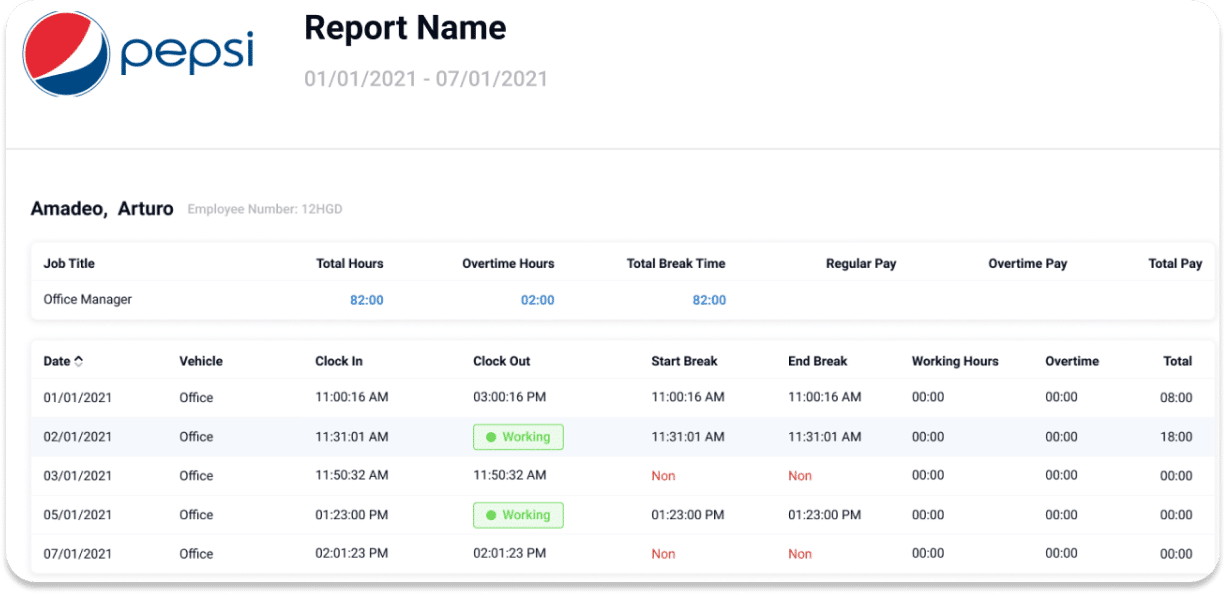Click the Total Pay header

1176,264
